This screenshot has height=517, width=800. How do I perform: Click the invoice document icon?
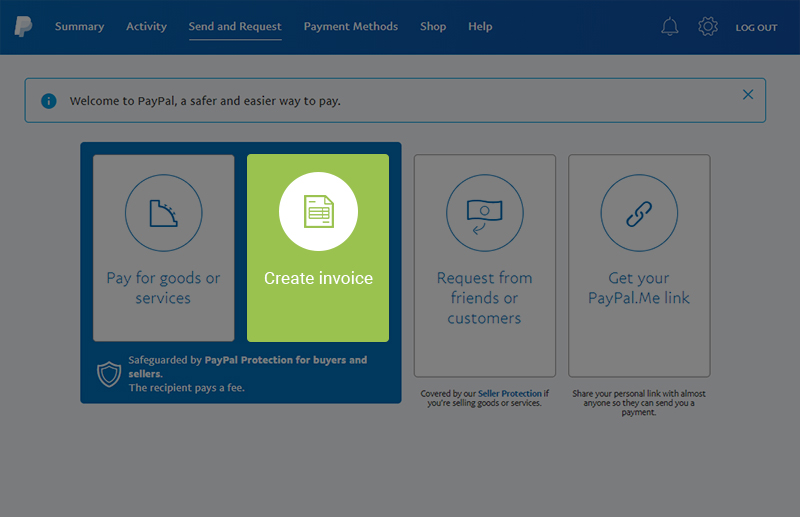pos(318,211)
